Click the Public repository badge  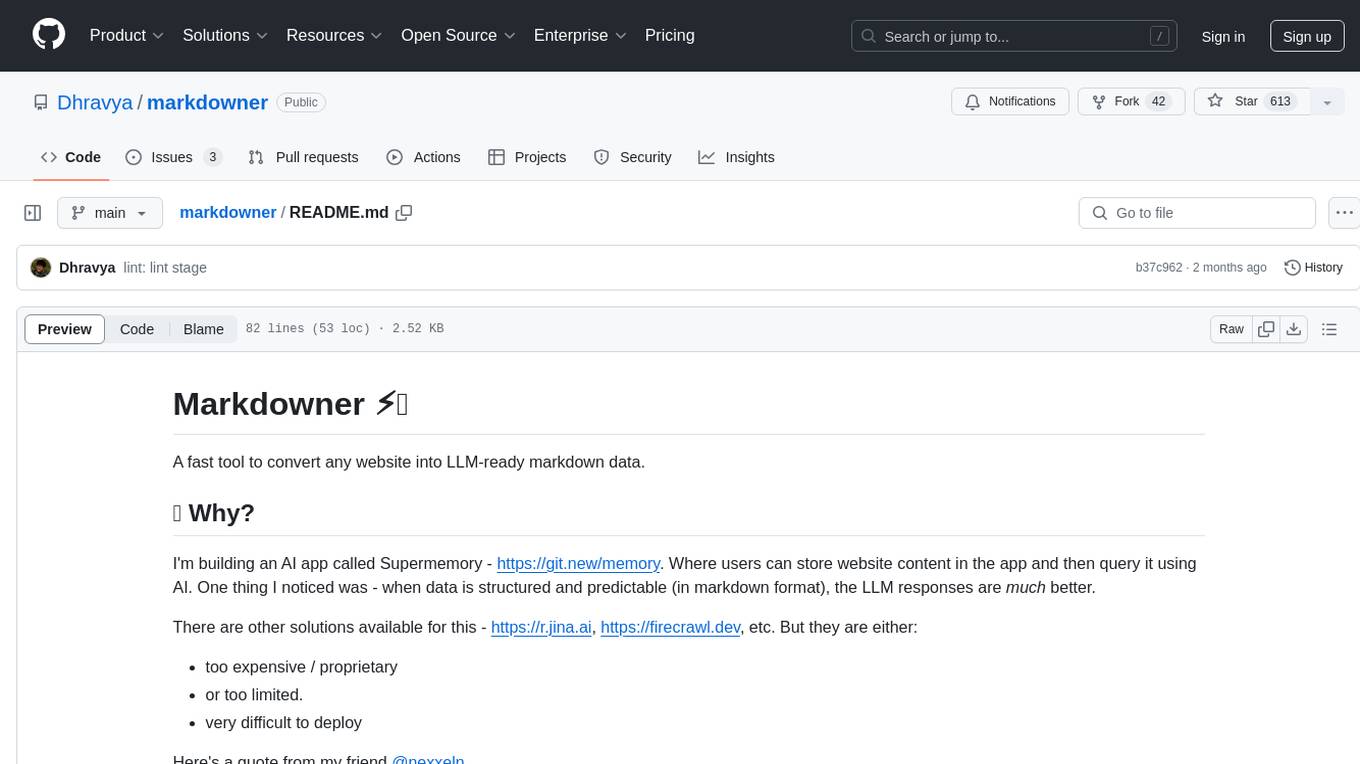click(x=301, y=102)
